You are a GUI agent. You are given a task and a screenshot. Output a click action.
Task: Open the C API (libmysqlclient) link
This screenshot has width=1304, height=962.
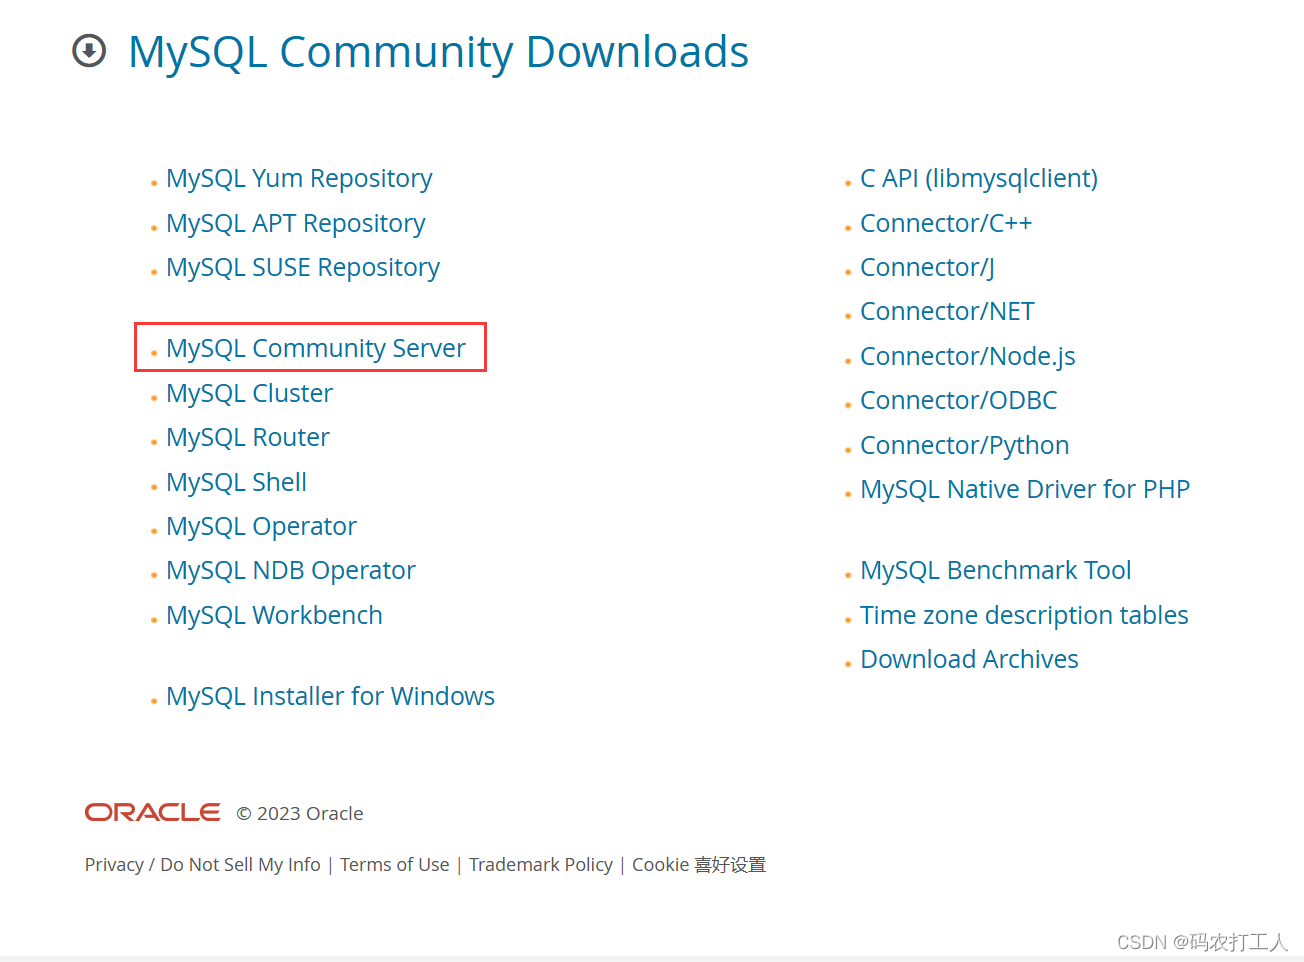point(979,178)
